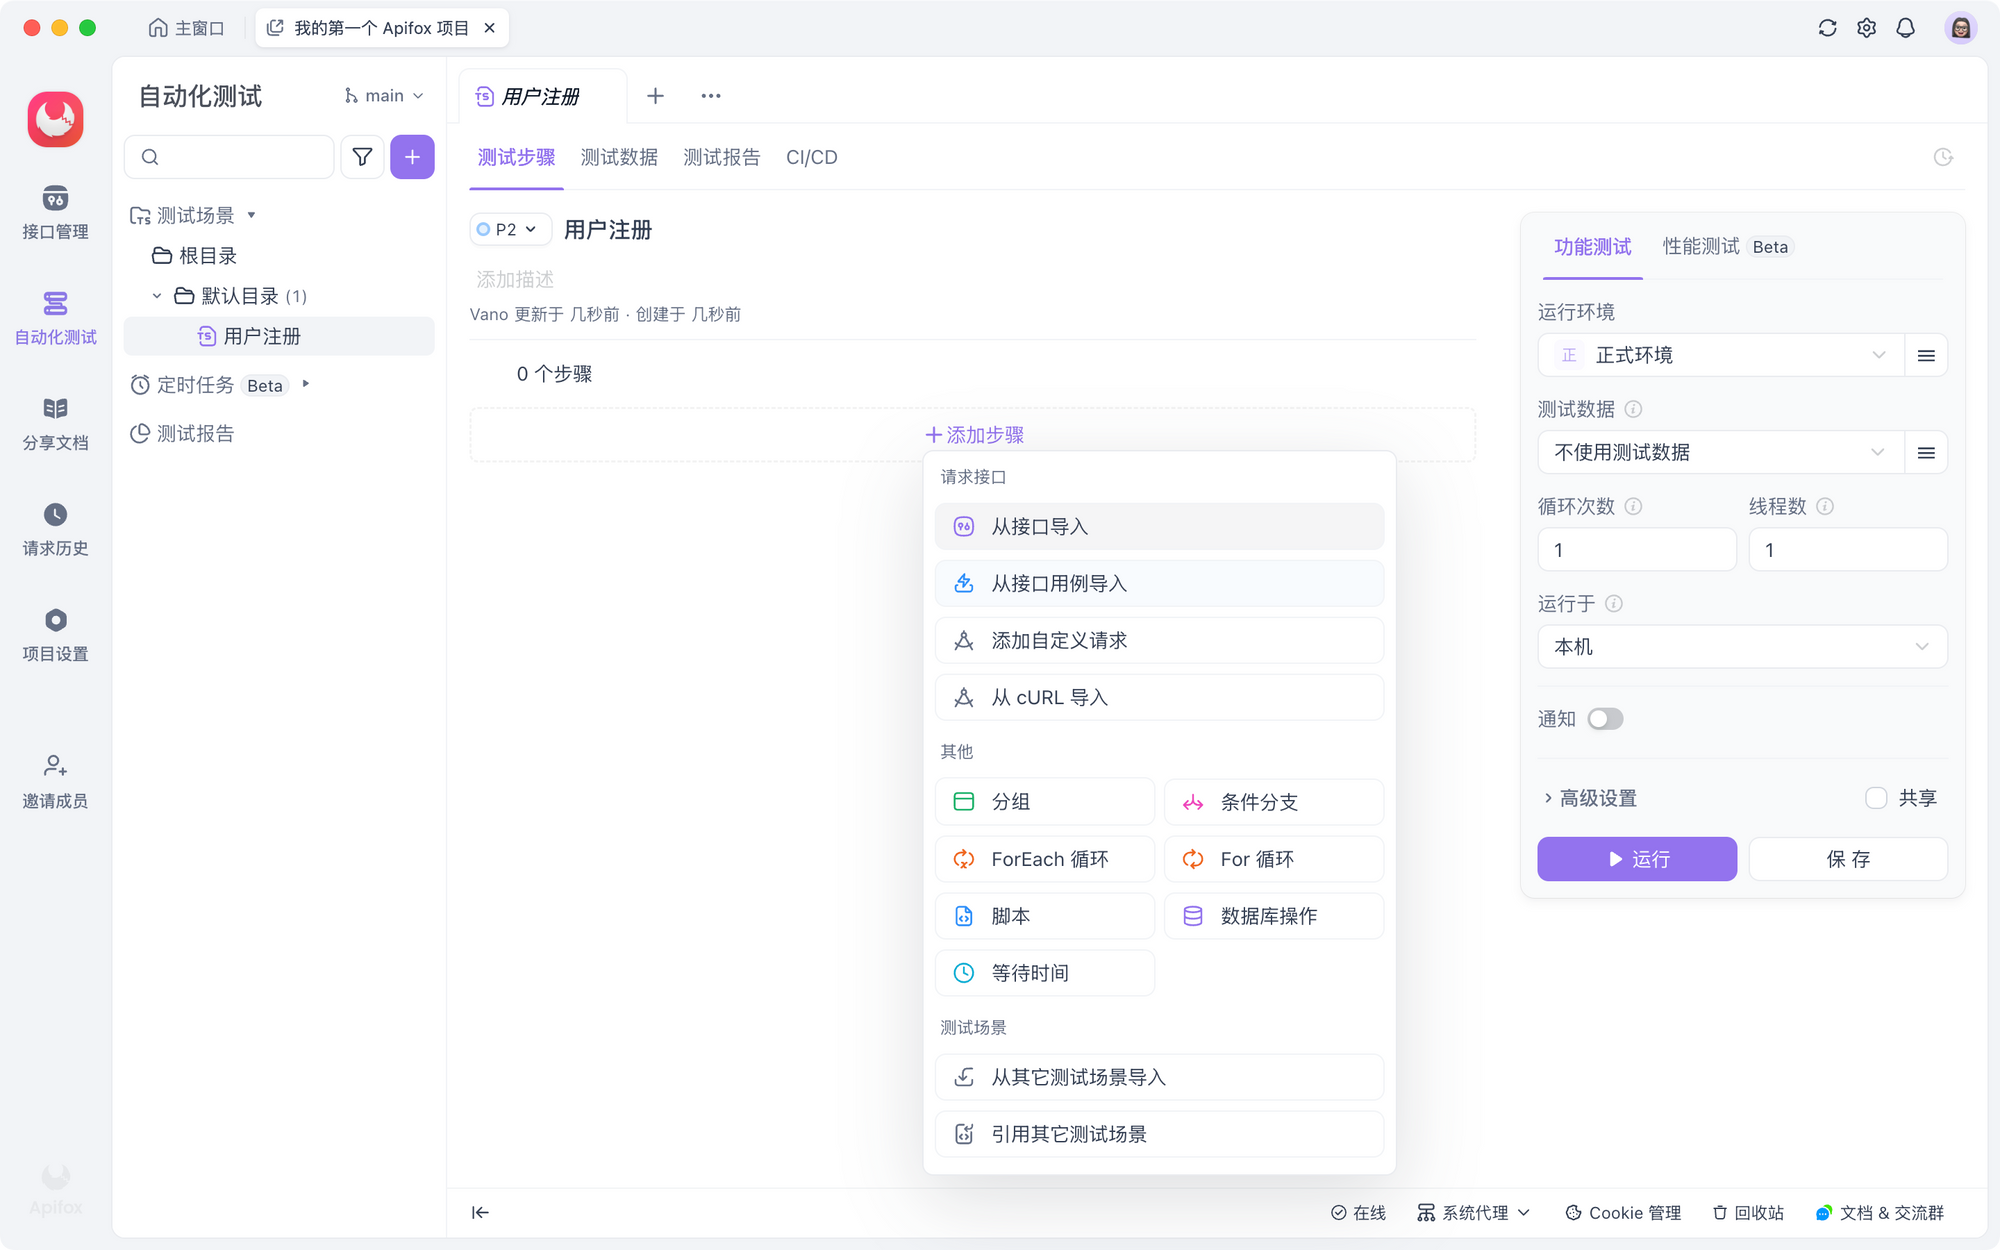Check the 共享 checkbox
Screen dimensions: 2000x1250
click(x=1876, y=798)
